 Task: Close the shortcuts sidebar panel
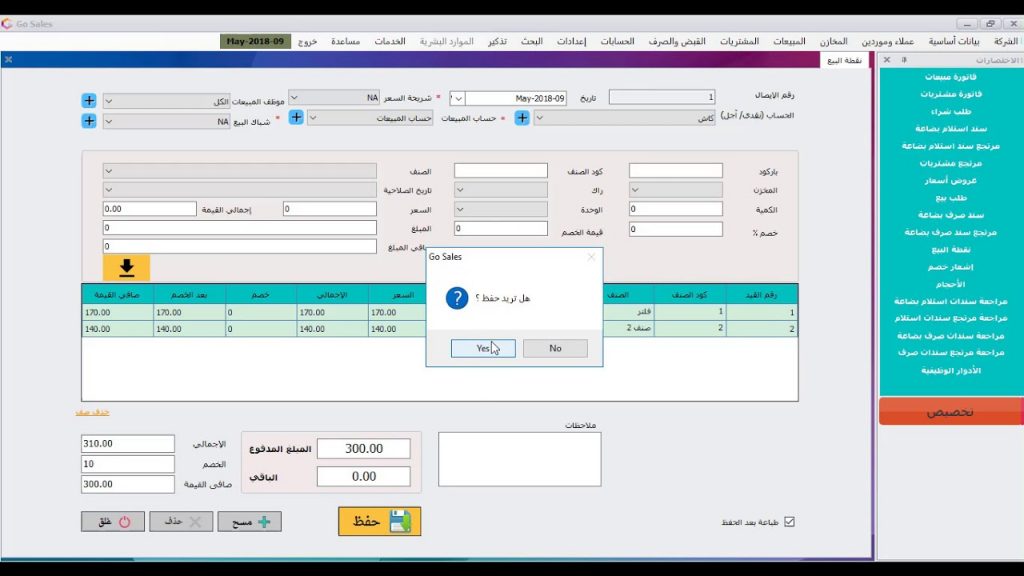coord(887,59)
